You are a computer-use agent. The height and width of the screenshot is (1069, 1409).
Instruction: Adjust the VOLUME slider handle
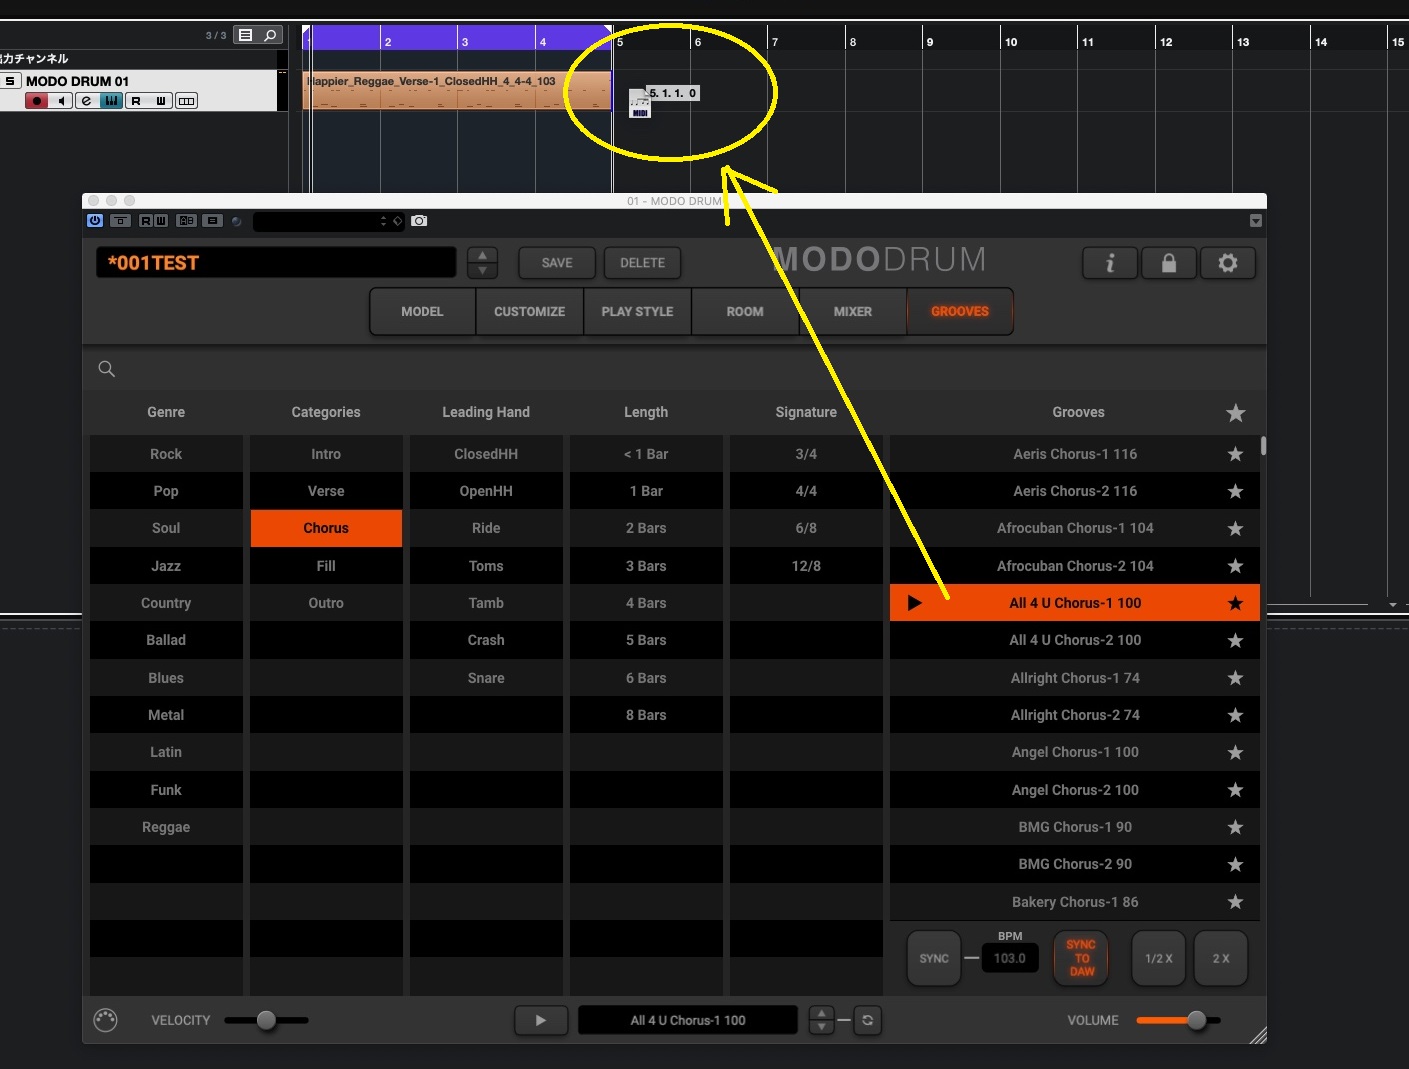pyautogui.click(x=1196, y=1020)
